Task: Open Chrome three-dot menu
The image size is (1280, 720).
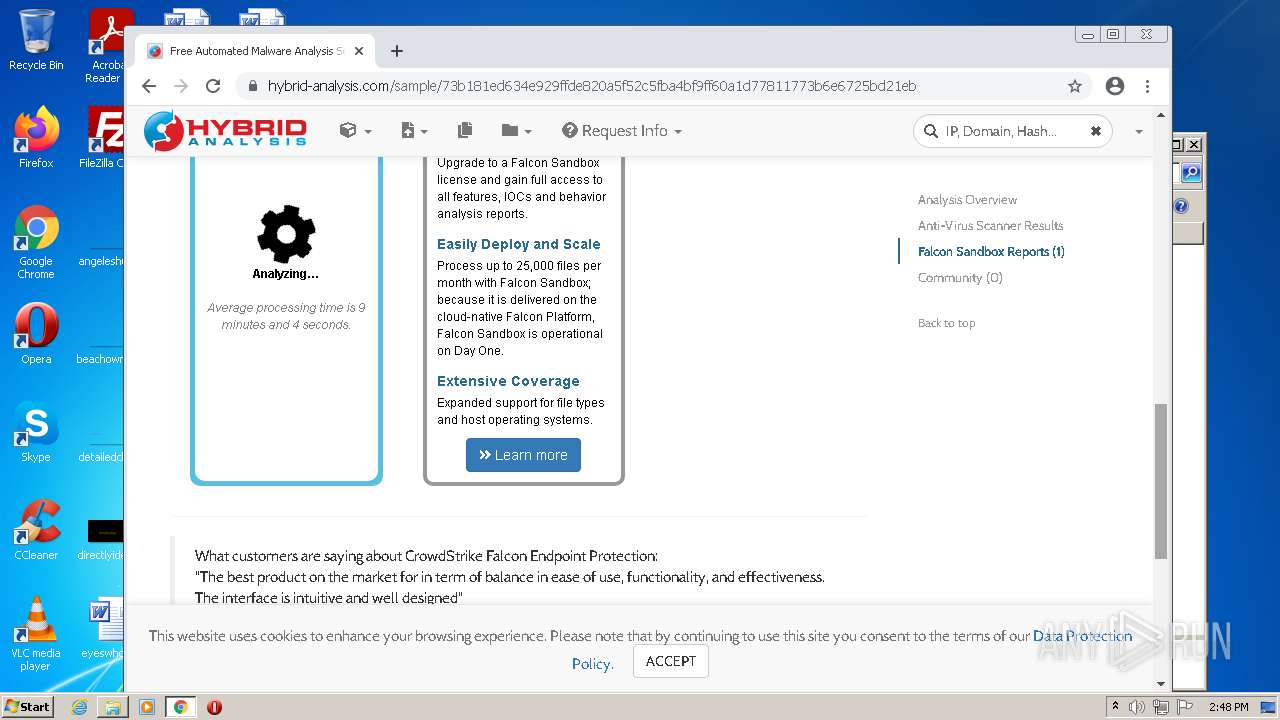Action: click(x=1147, y=86)
